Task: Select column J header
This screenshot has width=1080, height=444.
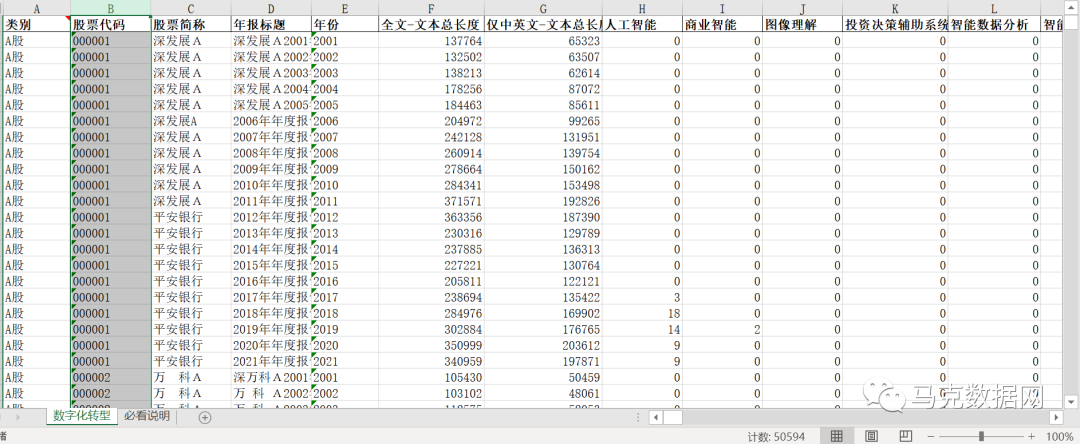Action: 802,8
